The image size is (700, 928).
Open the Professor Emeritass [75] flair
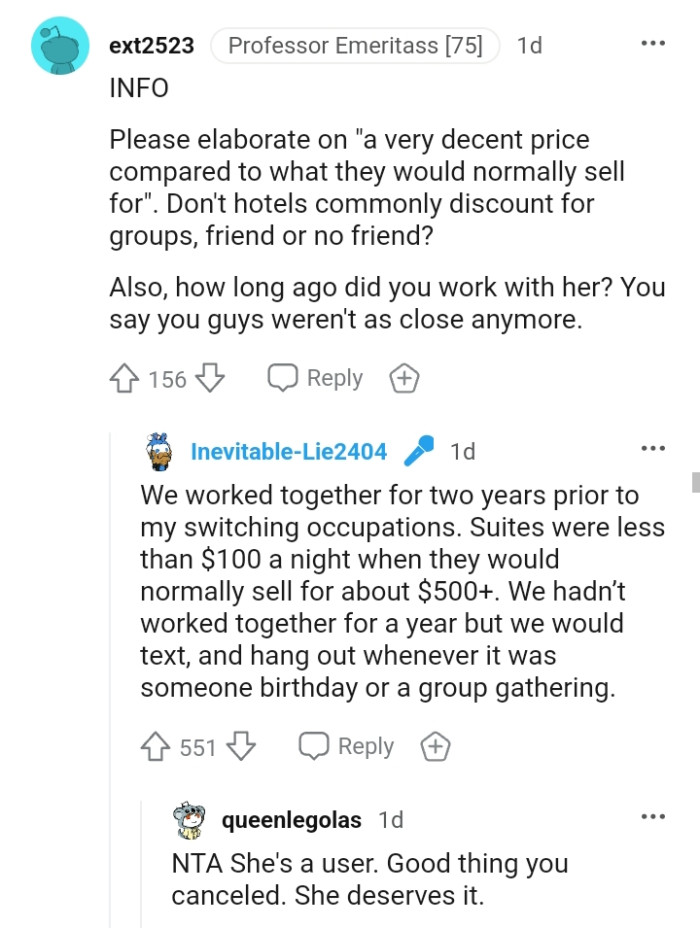tap(354, 45)
